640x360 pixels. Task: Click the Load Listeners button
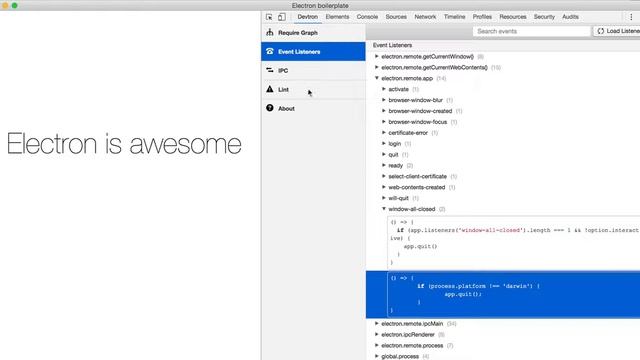[x=617, y=31]
